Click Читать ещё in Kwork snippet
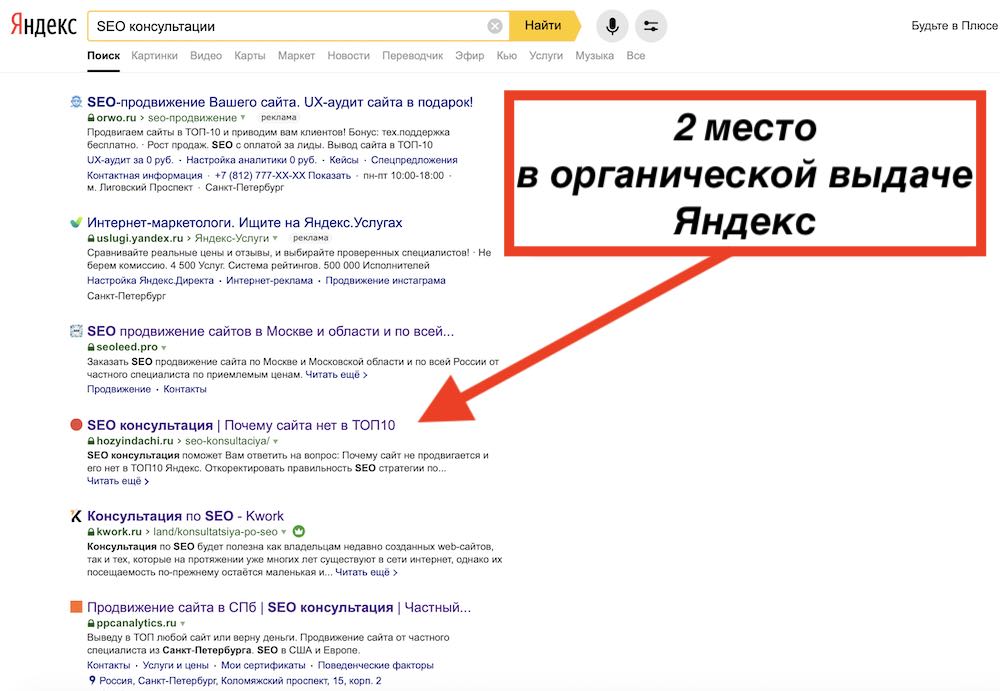This screenshot has width=1000, height=691. tap(366, 572)
